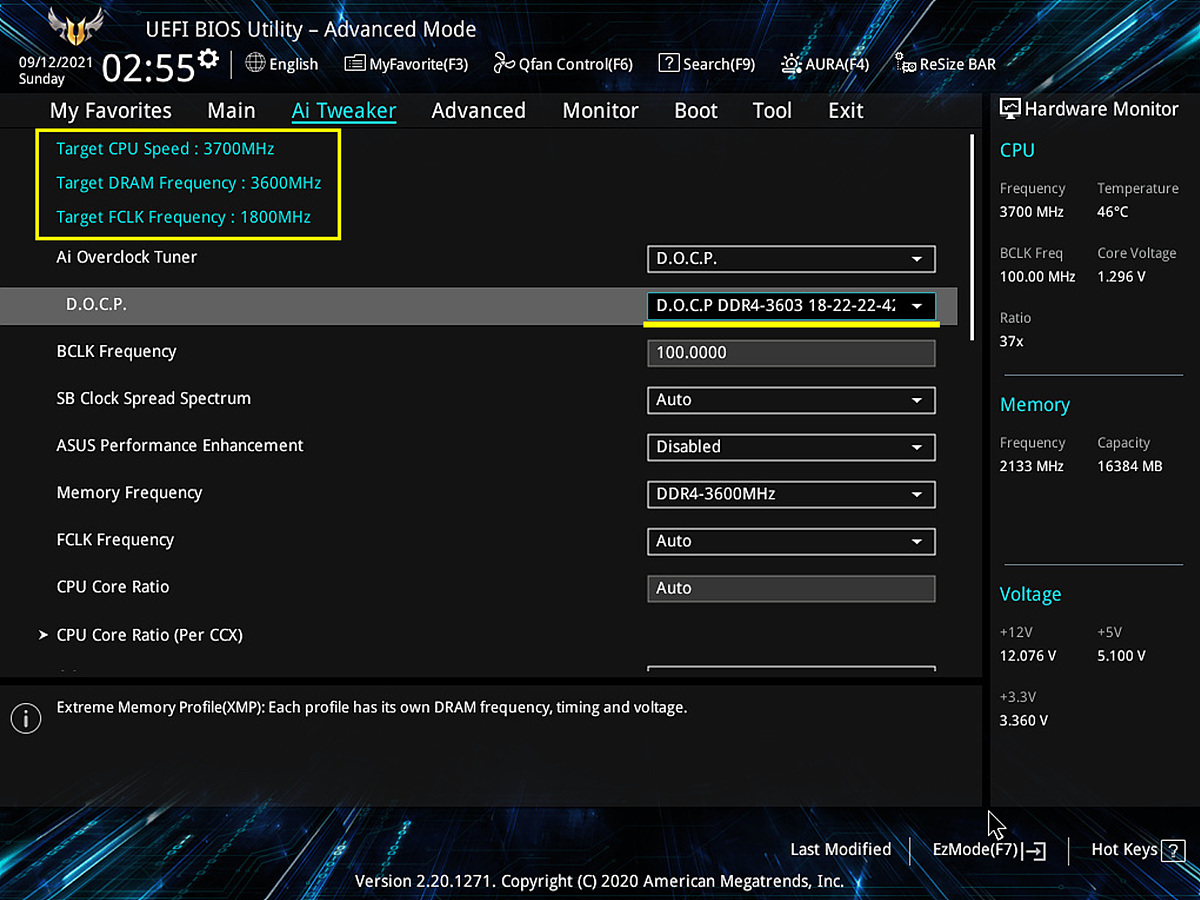Screen dimensions: 1200x900
Task: Click the Hardware Monitor display icon
Action: pyautogui.click(x=1010, y=110)
